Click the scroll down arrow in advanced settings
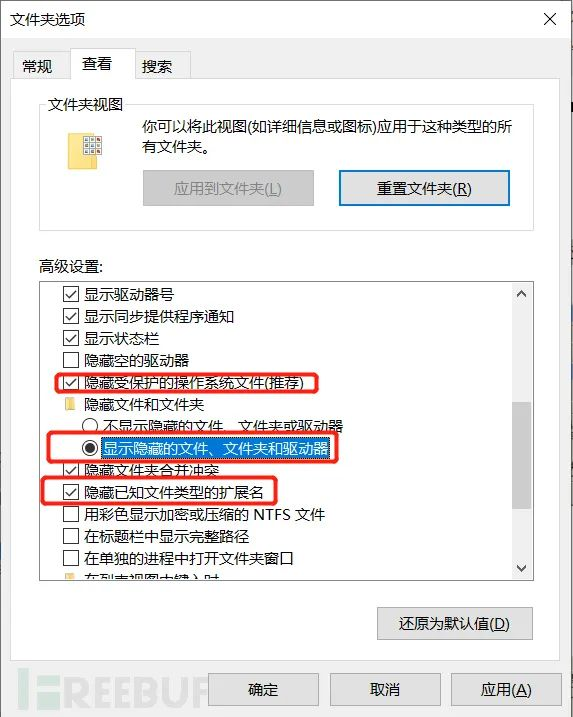The width and height of the screenshot is (573, 717). 521,568
